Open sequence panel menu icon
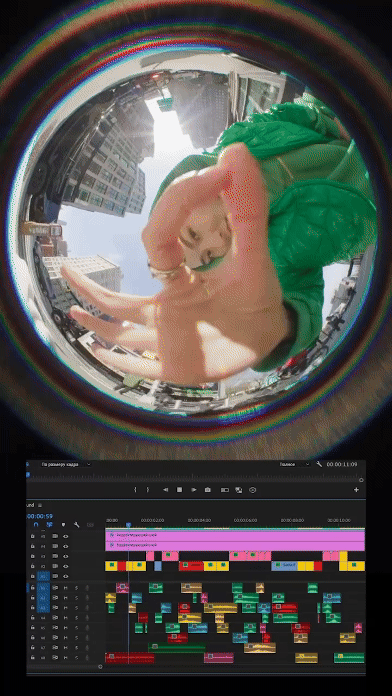 (40, 505)
